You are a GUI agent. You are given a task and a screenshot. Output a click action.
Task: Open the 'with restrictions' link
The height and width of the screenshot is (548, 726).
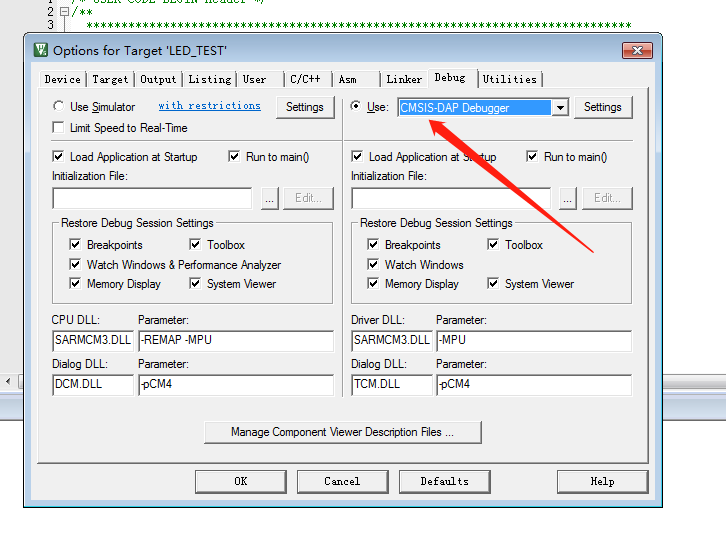[209, 106]
